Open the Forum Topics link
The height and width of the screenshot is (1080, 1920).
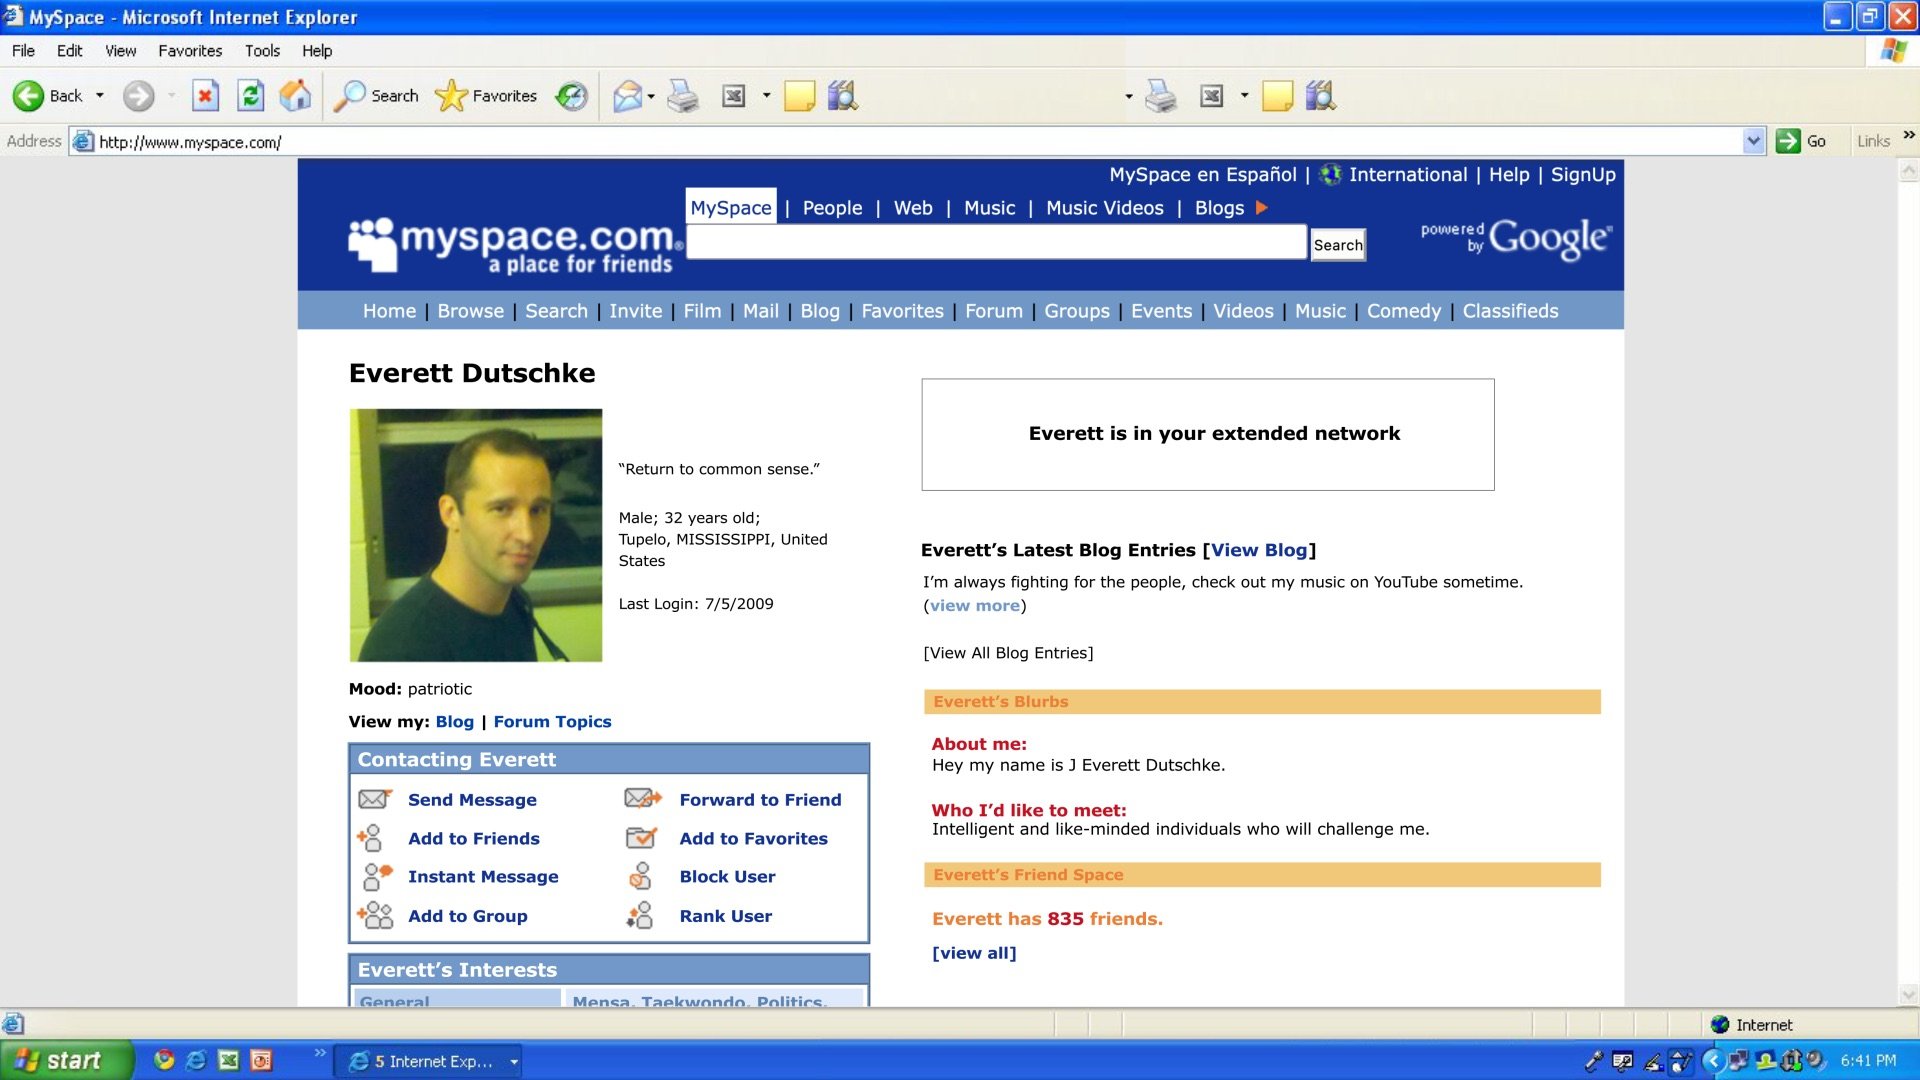coord(552,722)
